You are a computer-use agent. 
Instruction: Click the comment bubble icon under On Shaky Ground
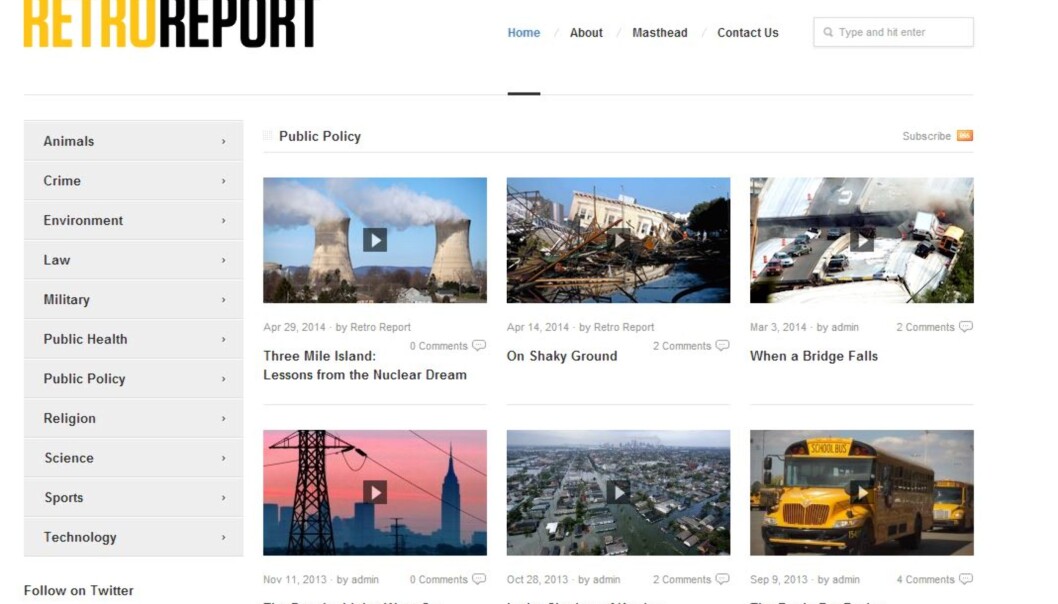pos(723,346)
